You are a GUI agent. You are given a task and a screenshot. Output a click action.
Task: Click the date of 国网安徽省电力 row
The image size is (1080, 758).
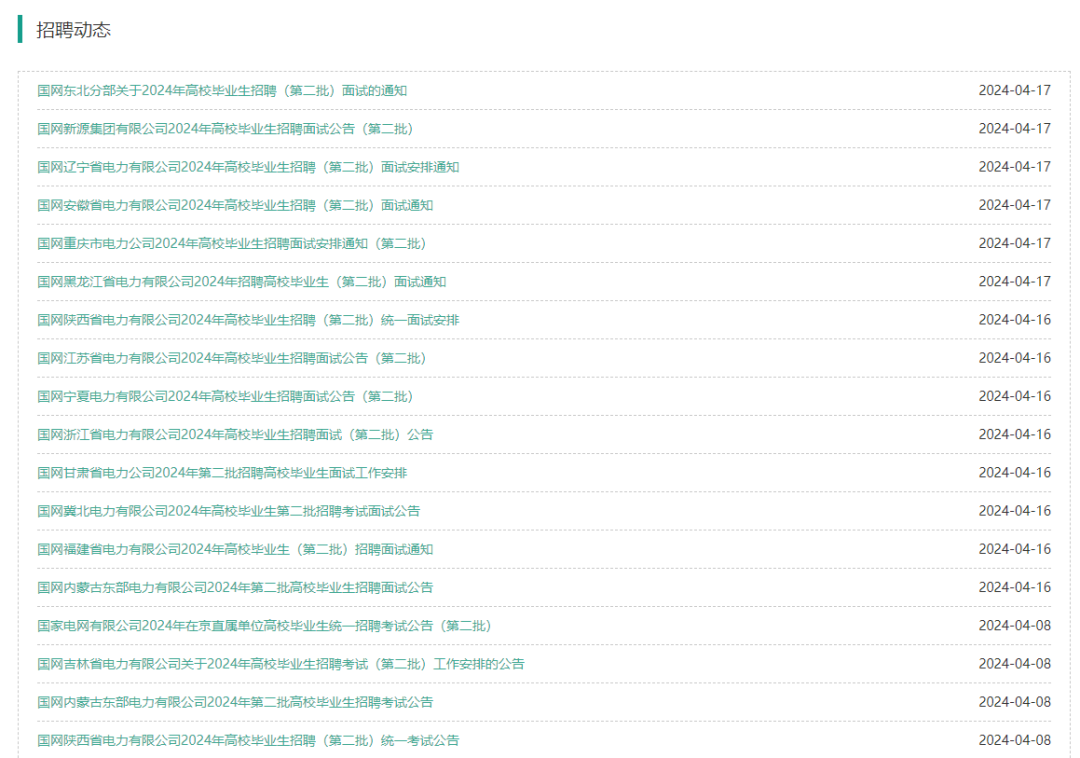[x=1015, y=205]
